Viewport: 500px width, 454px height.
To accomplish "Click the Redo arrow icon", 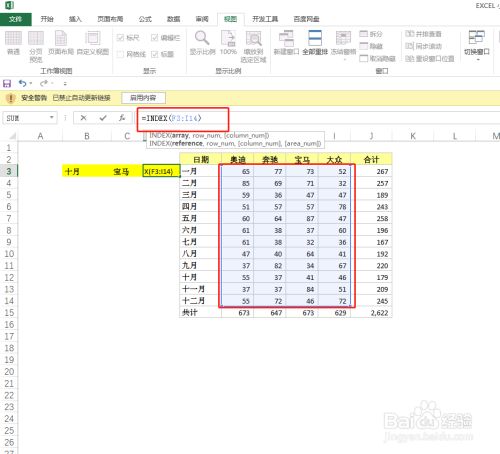I will [x=44, y=83].
